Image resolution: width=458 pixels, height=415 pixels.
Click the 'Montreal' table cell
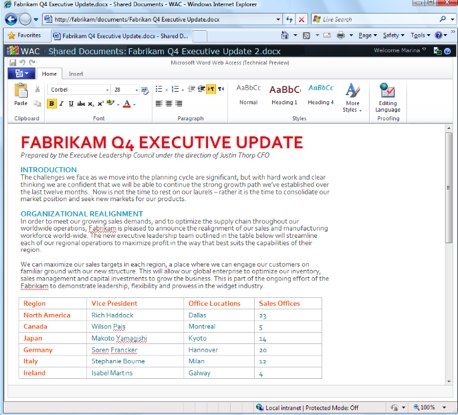(219, 326)
